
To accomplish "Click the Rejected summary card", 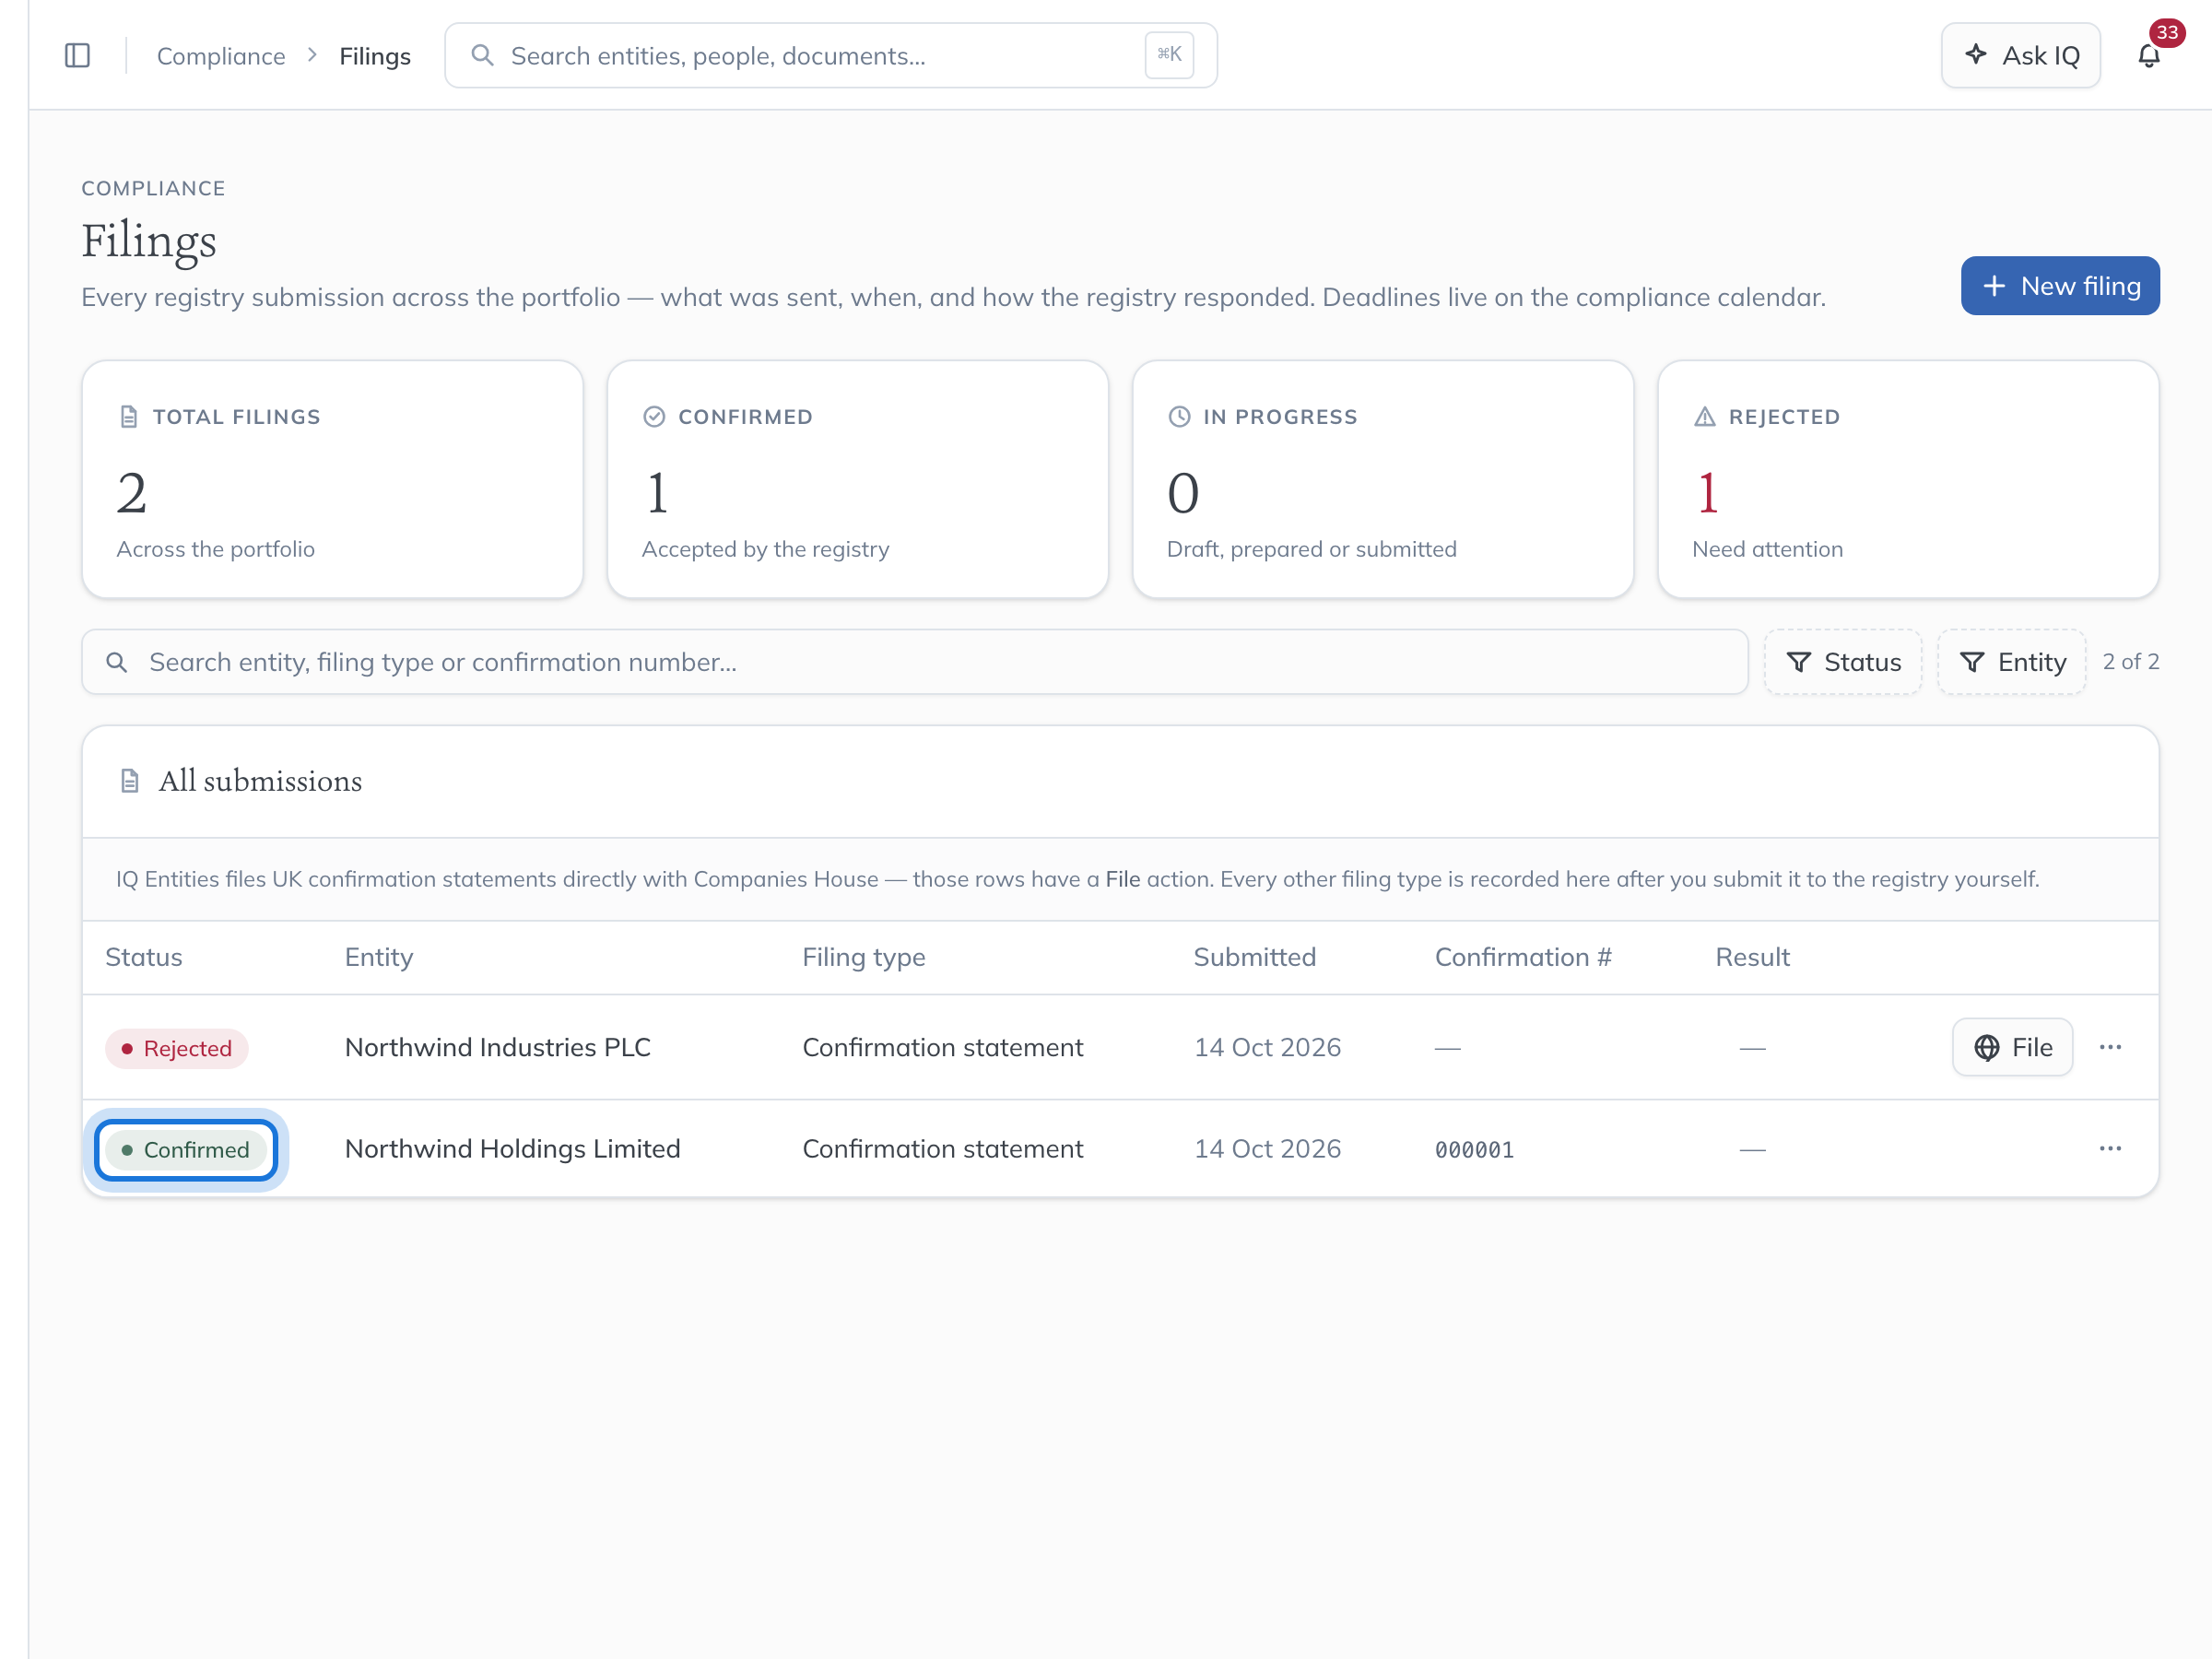I will [1908, 480].
